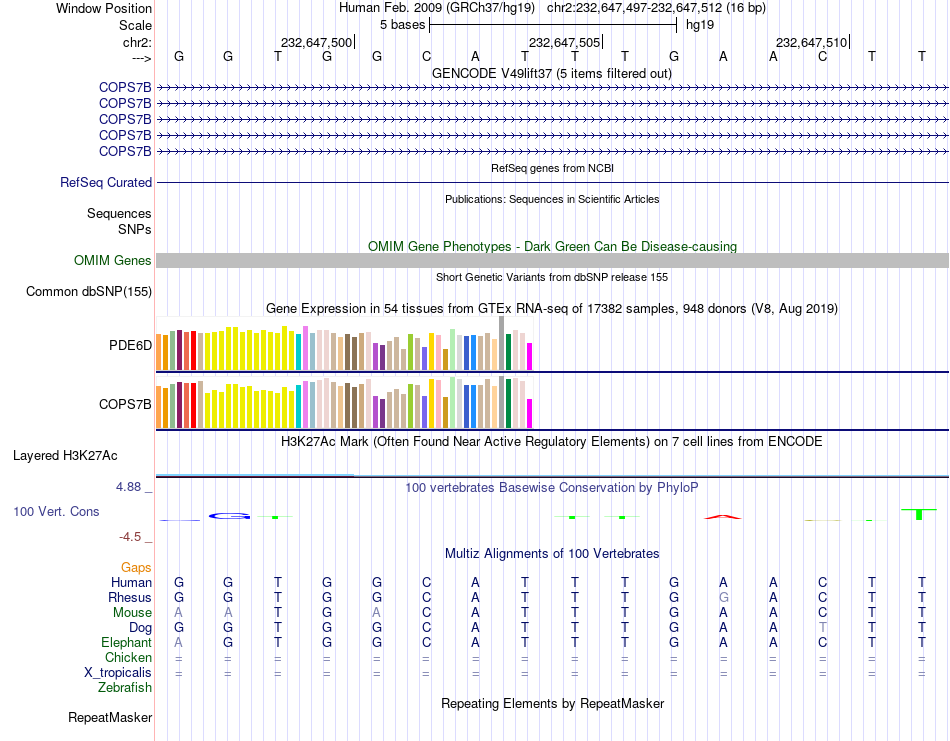Click the light gray T in Dog row
Viewport: 950px width, 741px height.
click(x=822, y=628)
